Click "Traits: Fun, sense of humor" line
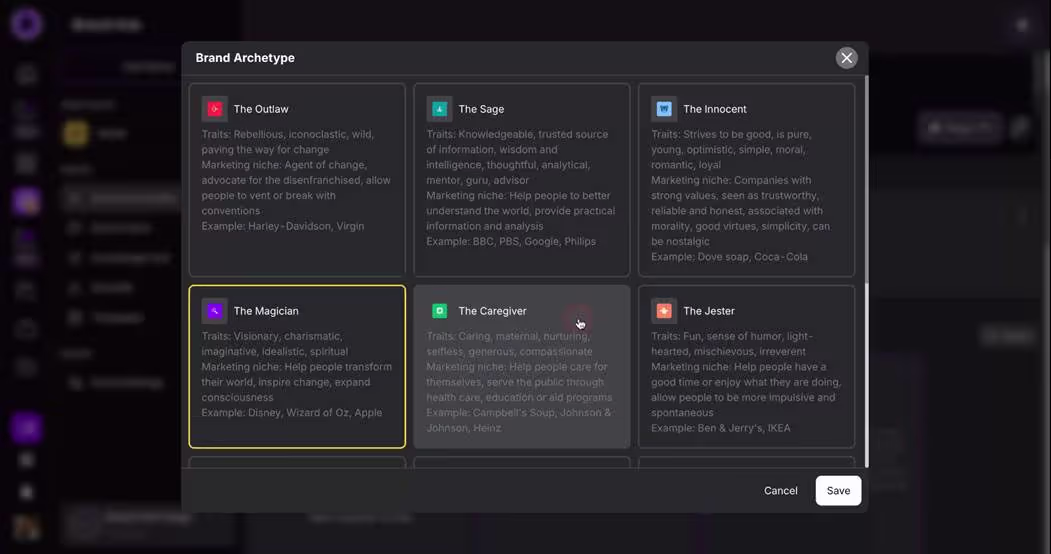Image resolution: width=1051 pixels, height=554 pixels. click(x=732, y=336)
